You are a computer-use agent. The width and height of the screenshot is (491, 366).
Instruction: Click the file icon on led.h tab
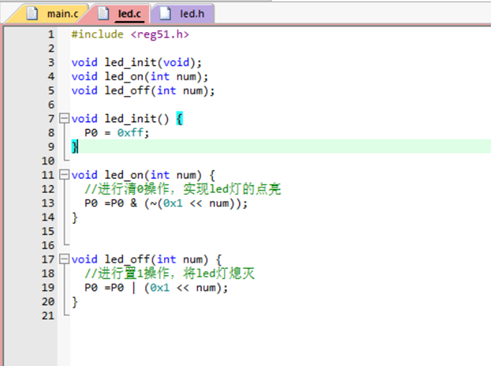[x=165, y=14]
